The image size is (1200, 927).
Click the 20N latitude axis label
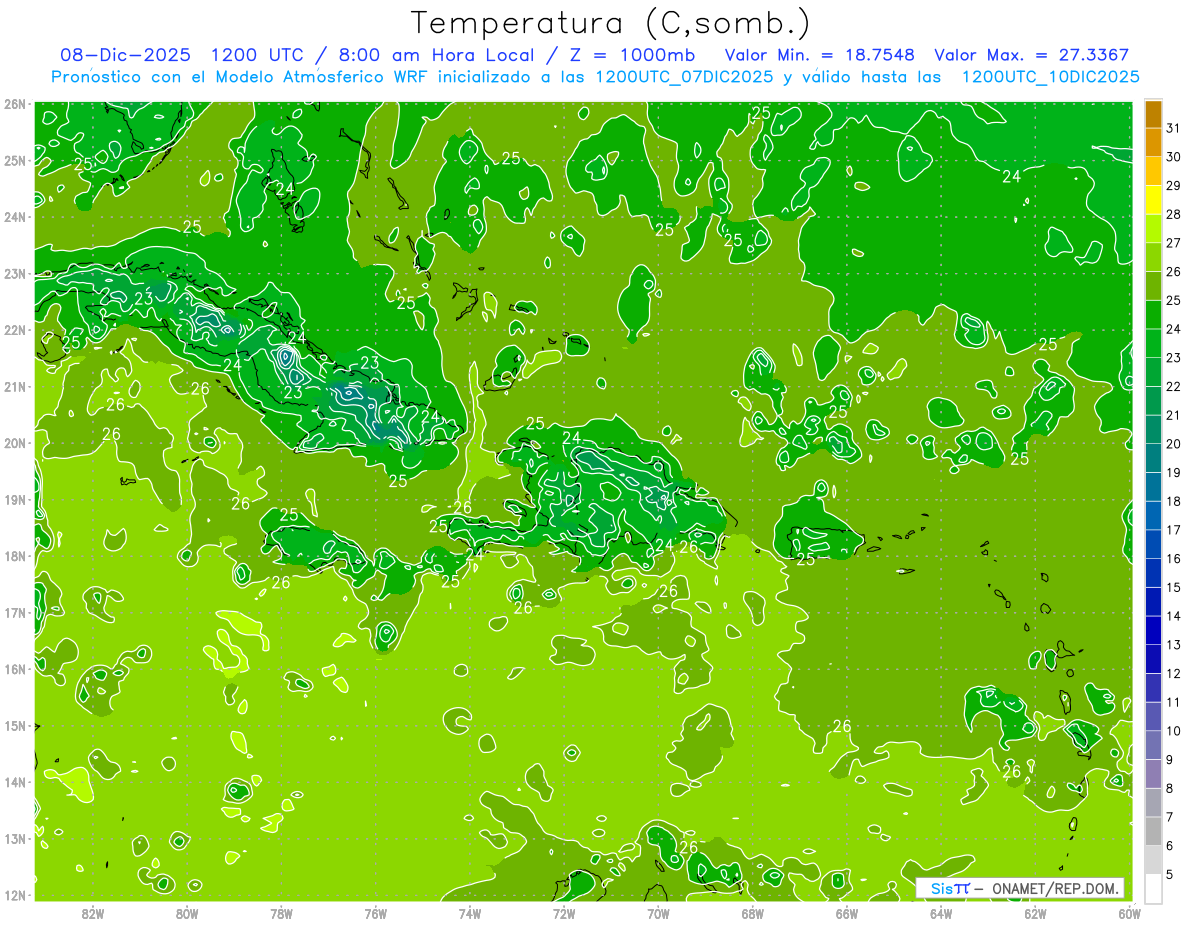click(x=14, y=443)
